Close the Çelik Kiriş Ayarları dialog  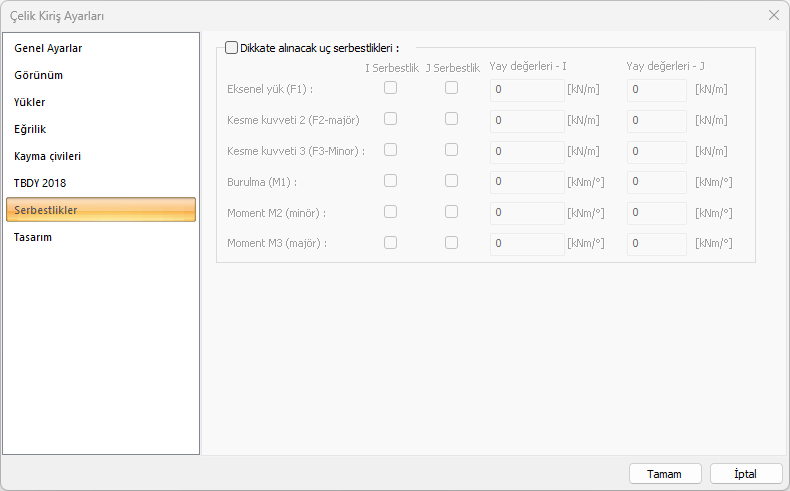point(773,15)
